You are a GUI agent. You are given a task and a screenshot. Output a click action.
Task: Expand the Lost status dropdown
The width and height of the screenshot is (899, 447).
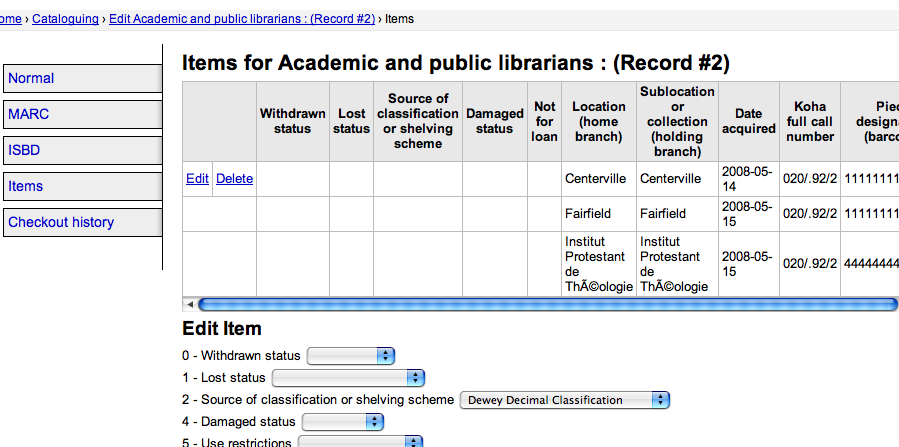(349, 378)
